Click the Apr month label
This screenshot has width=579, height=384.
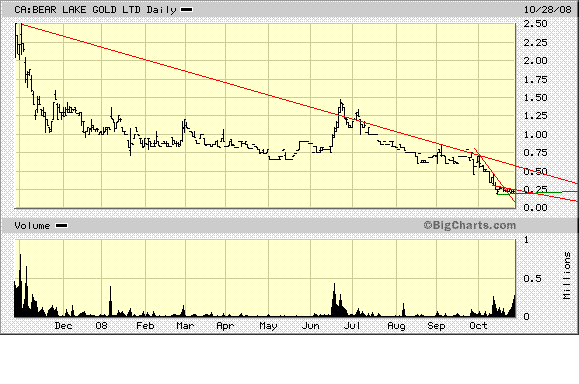pos(225,326)
